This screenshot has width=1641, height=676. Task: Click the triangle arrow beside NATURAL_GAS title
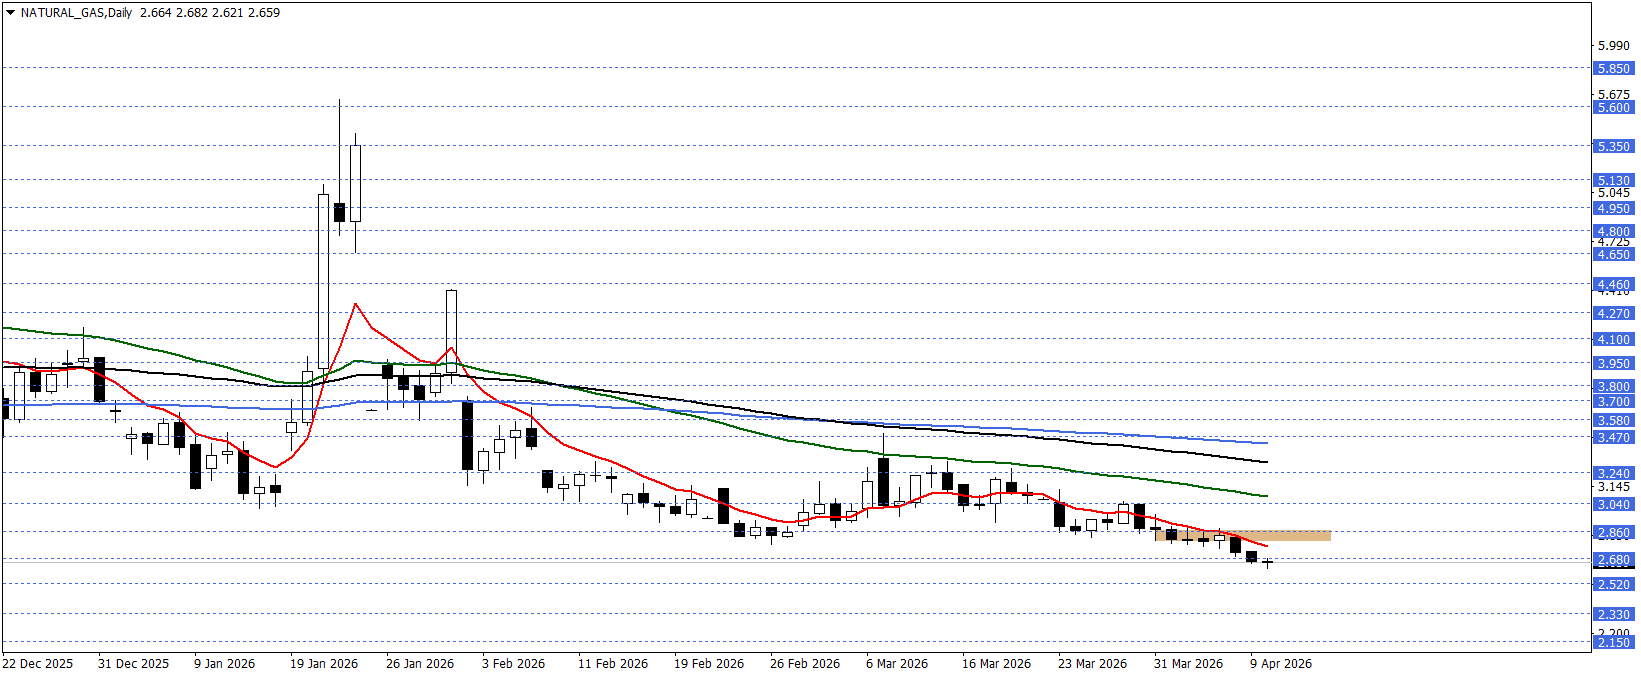pyautogui.click(x=11, y=13)
